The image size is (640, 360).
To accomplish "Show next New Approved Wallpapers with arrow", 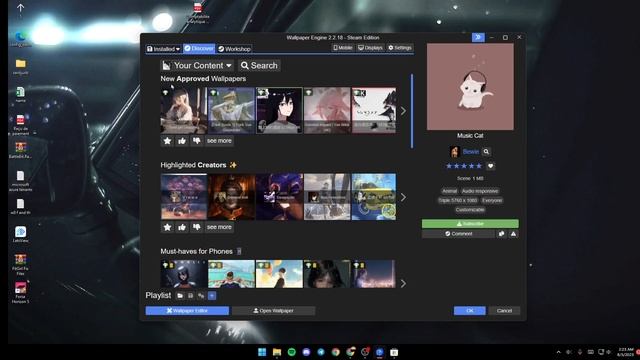I will 403,111.
